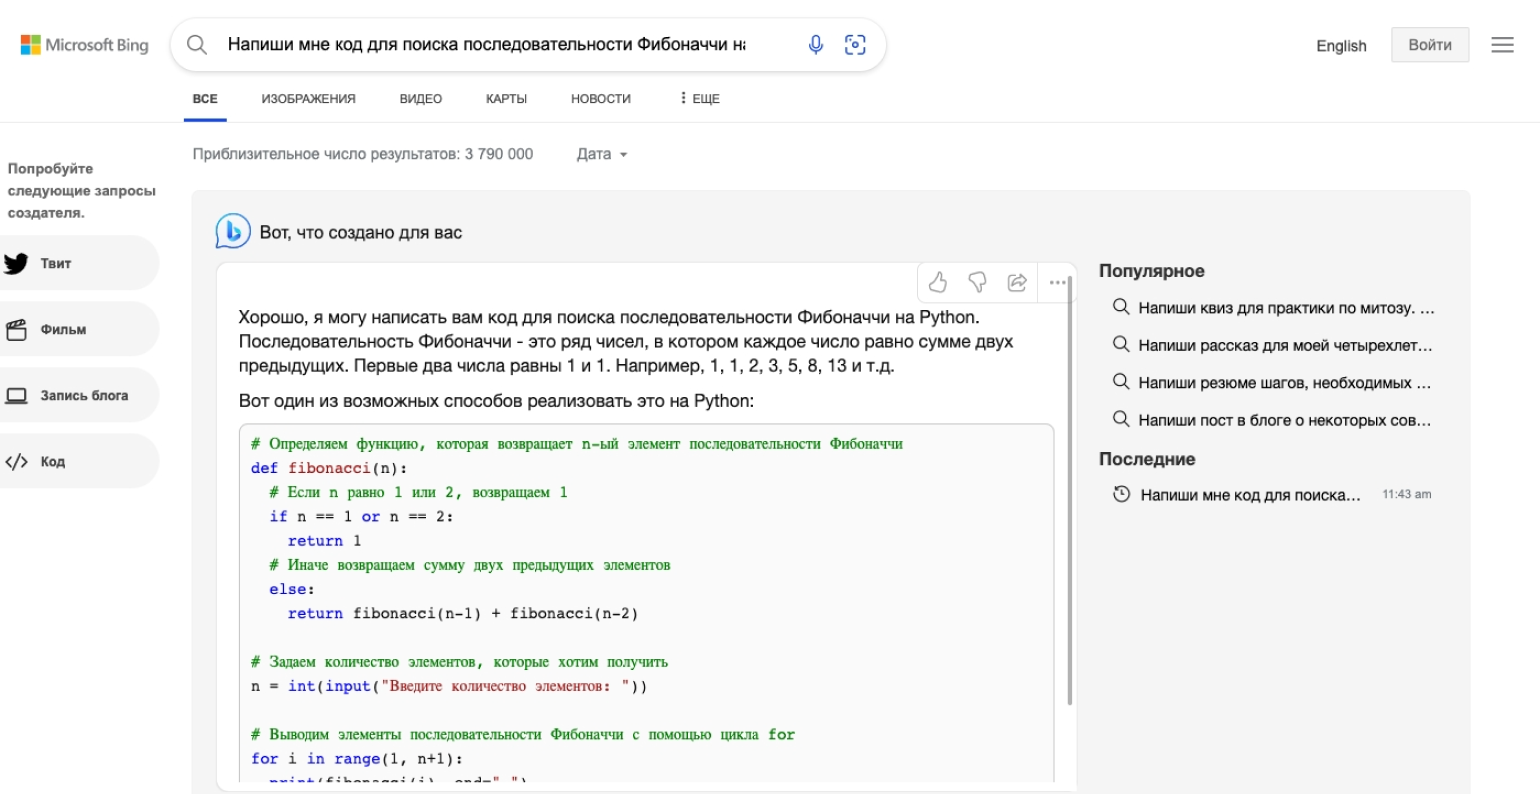Click the share icon on answer card
This screenshot has width=1540, height=794.
coord(1017,283)
